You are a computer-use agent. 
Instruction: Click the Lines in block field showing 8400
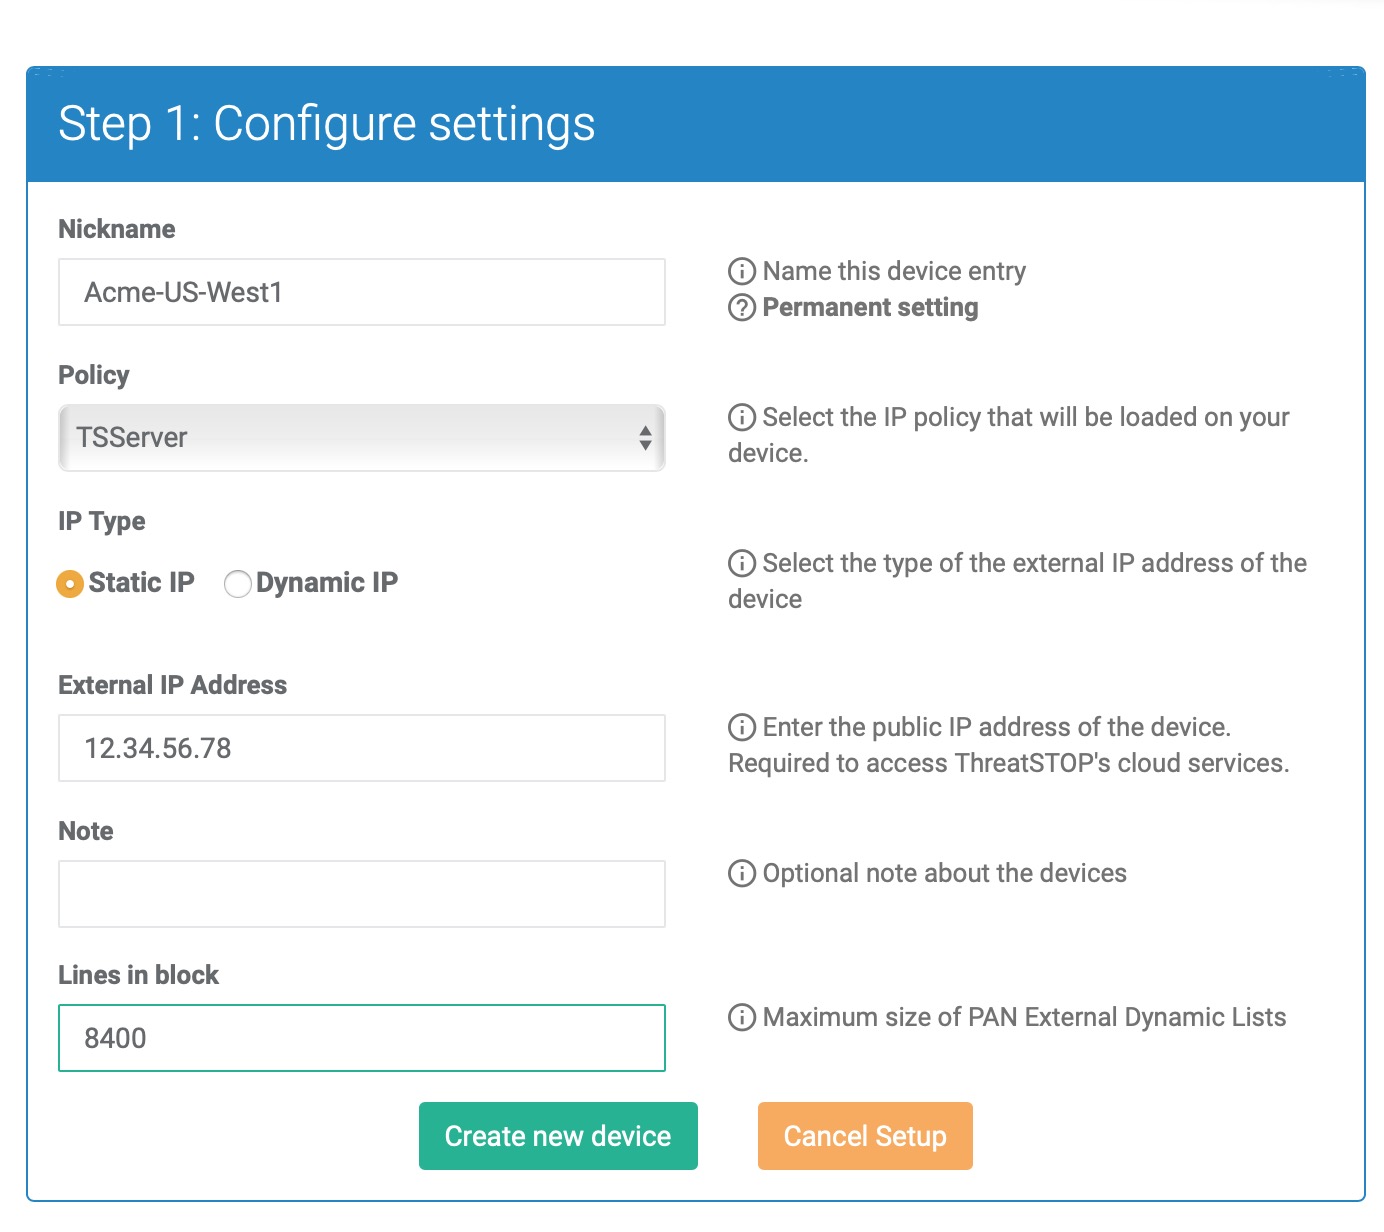coord(362,1038)
